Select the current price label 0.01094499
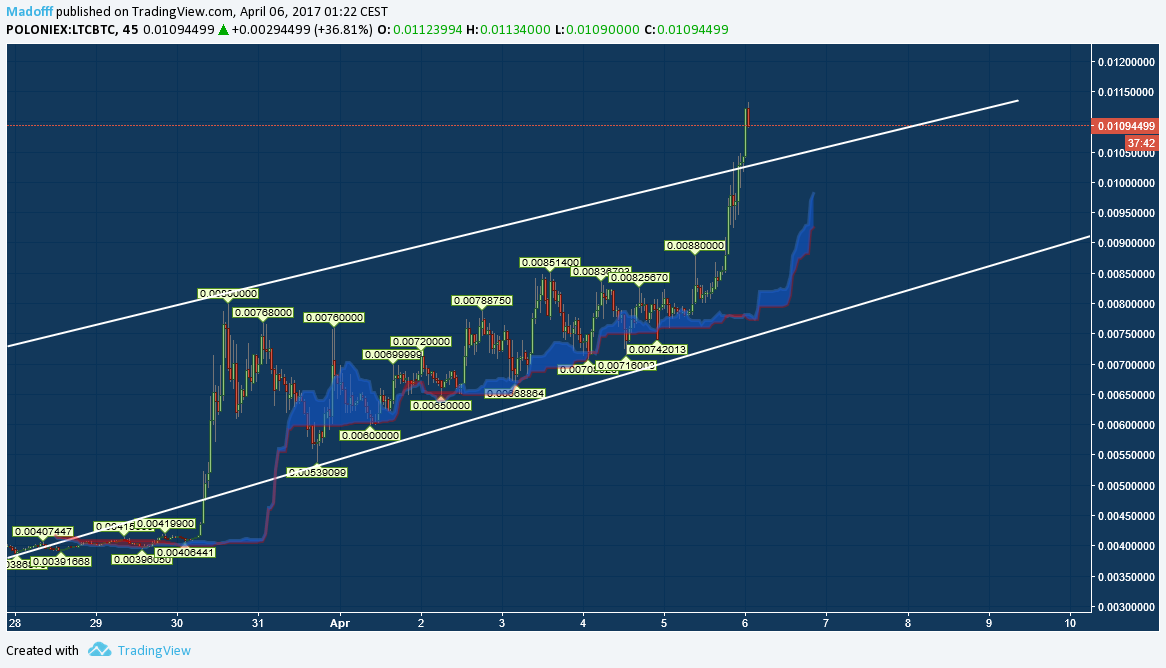The width and height of the screenshot is (1166, 668). pos(1127,126)
